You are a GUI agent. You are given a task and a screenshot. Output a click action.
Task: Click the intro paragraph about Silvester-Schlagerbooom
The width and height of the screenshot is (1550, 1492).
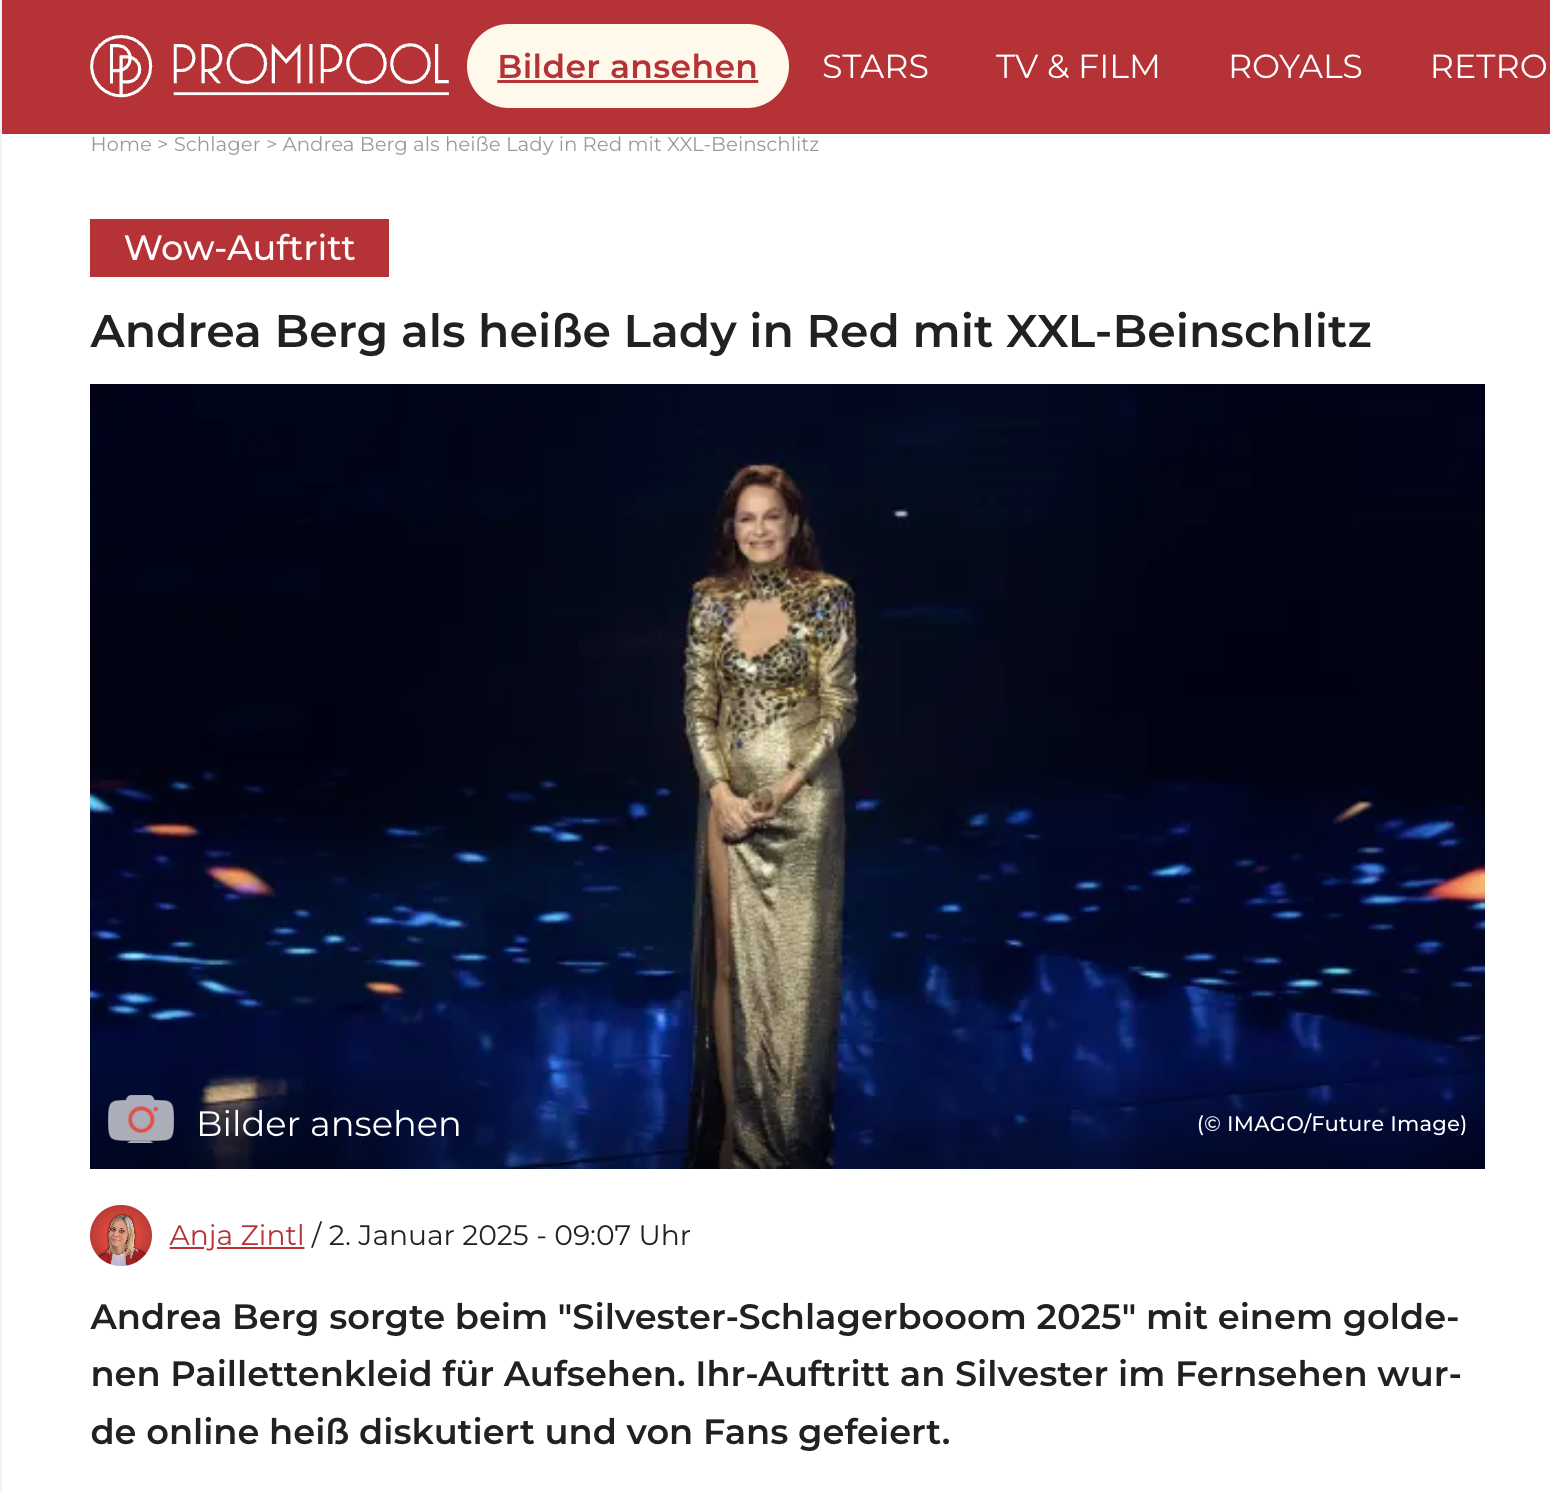(x=776, y=1374)
